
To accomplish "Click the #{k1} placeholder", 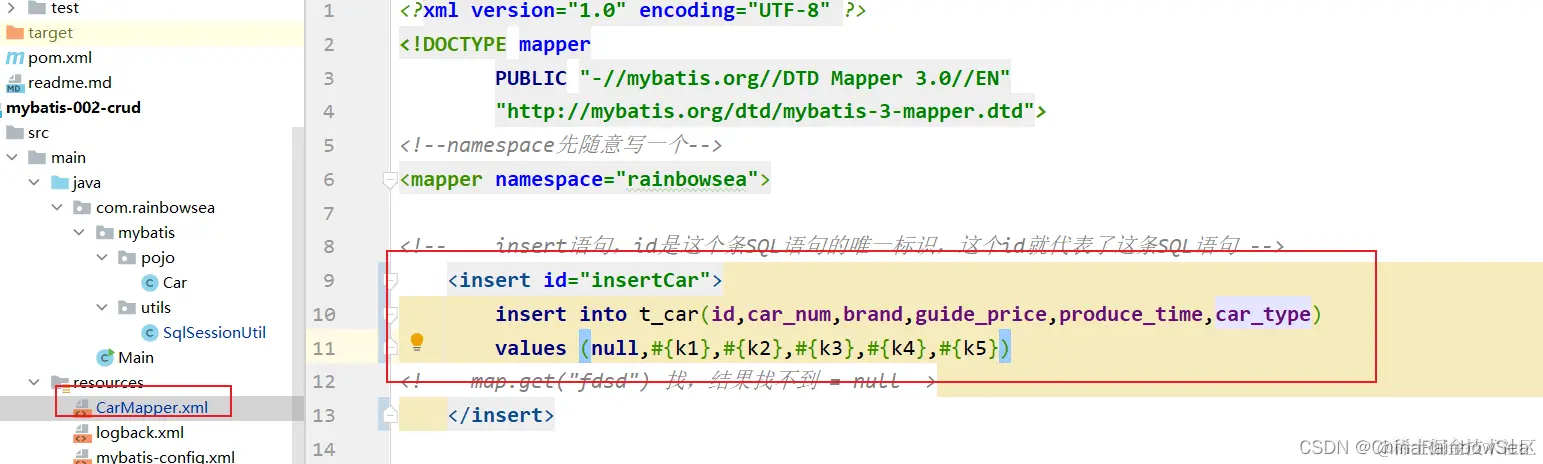I will [x=681, y=348].
